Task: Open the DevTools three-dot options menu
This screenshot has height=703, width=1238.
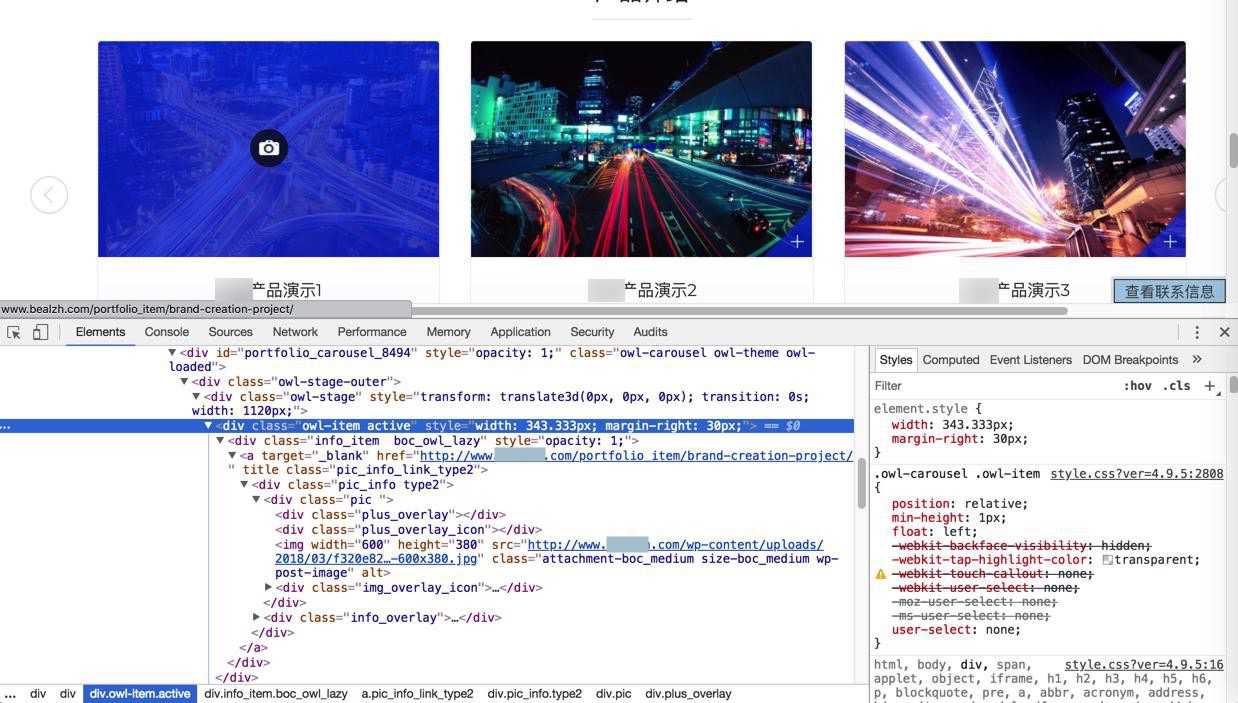Action: [x=1197, y=332]
